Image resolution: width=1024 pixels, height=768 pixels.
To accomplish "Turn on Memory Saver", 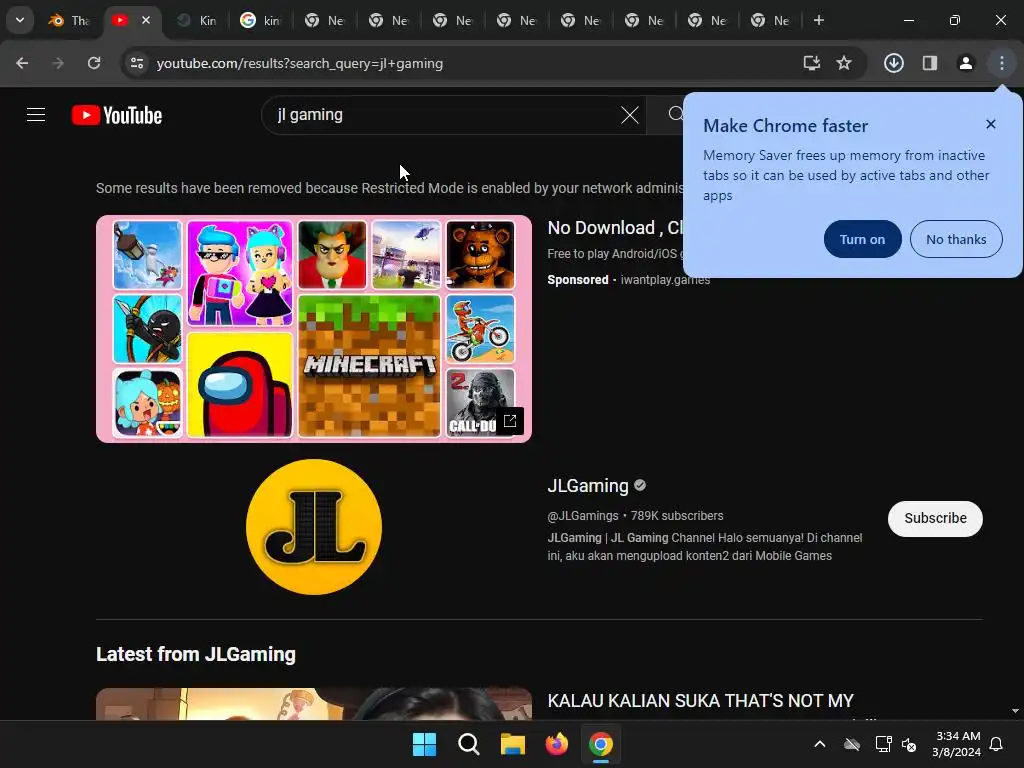I will [862, 239].
